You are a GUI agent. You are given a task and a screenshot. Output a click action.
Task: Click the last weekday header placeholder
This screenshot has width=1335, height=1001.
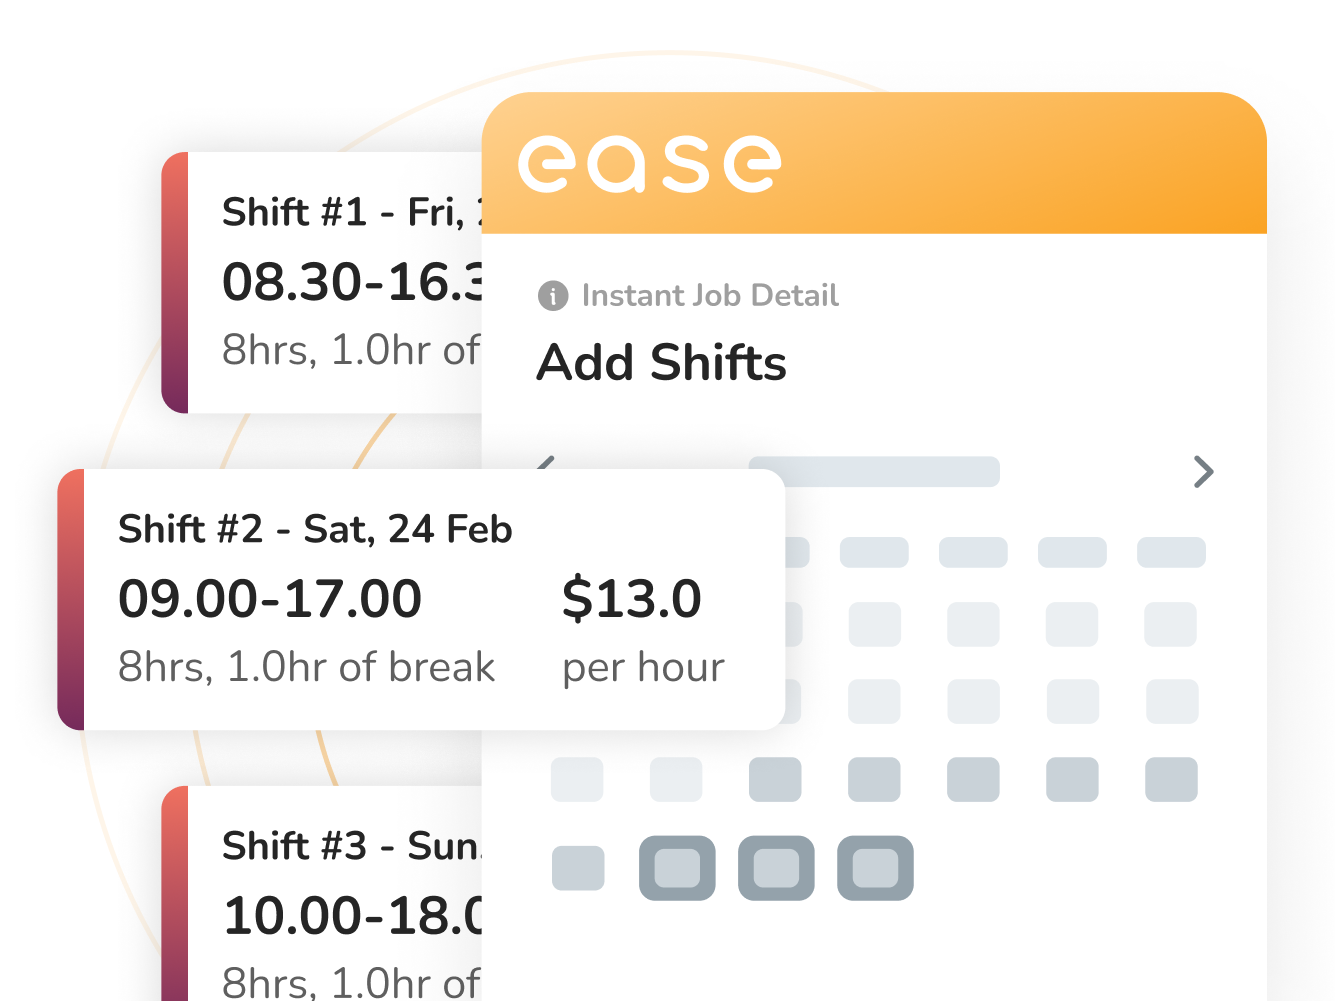pyautogui.click(x=1171, y=552)
